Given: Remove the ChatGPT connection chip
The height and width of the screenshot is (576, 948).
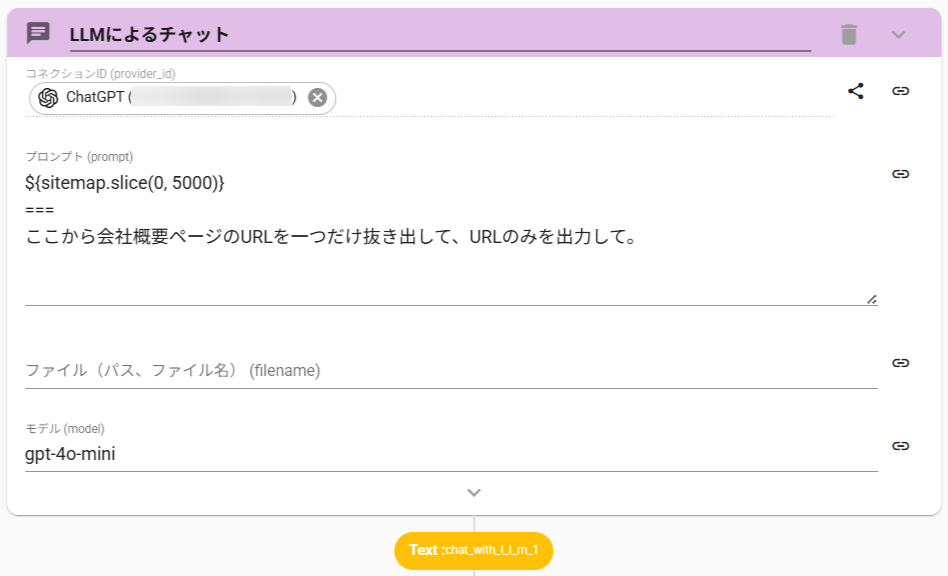Looking at the screenshot, I should click(x=317, y=97).
